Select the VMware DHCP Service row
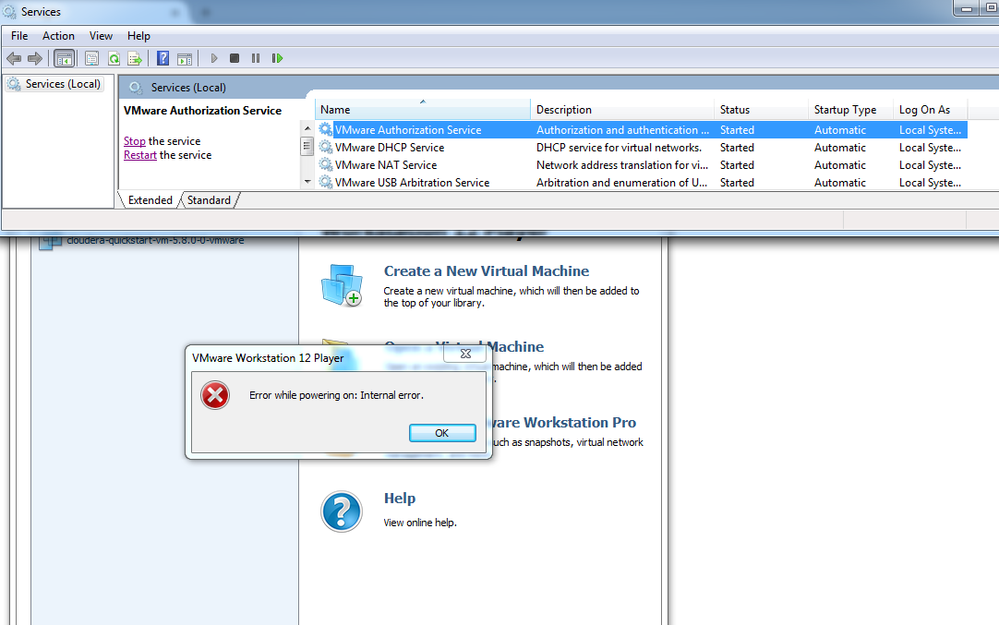 tap(642, 147)
